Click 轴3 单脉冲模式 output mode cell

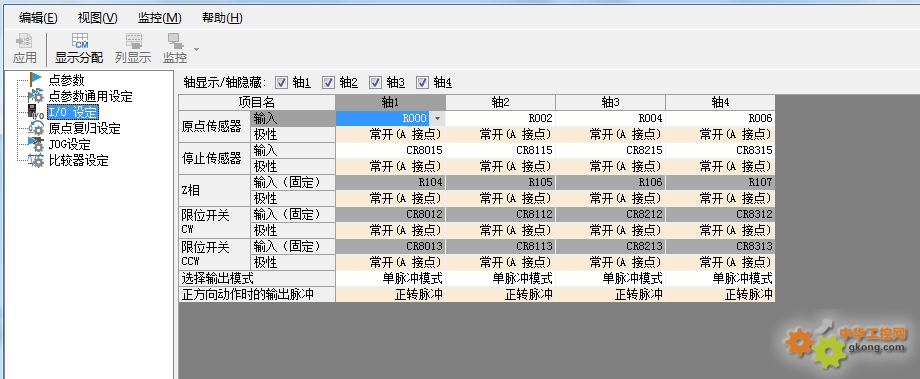[x=610, y=278]
